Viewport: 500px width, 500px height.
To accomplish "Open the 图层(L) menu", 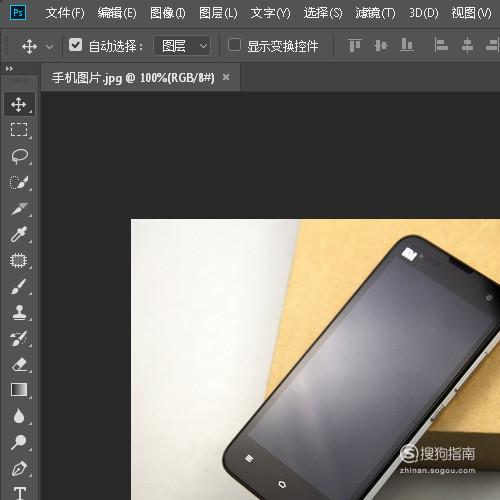I will point(218,13).
